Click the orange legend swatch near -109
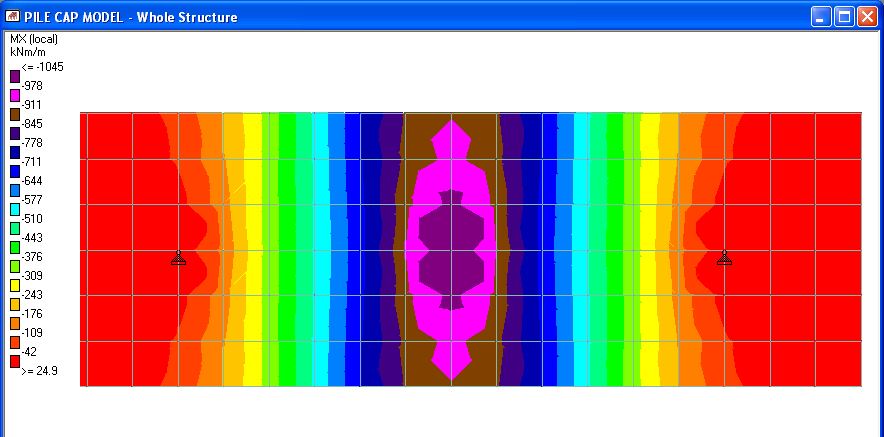Viewport: 884px width, 437px height. click(x=15, y=324)
